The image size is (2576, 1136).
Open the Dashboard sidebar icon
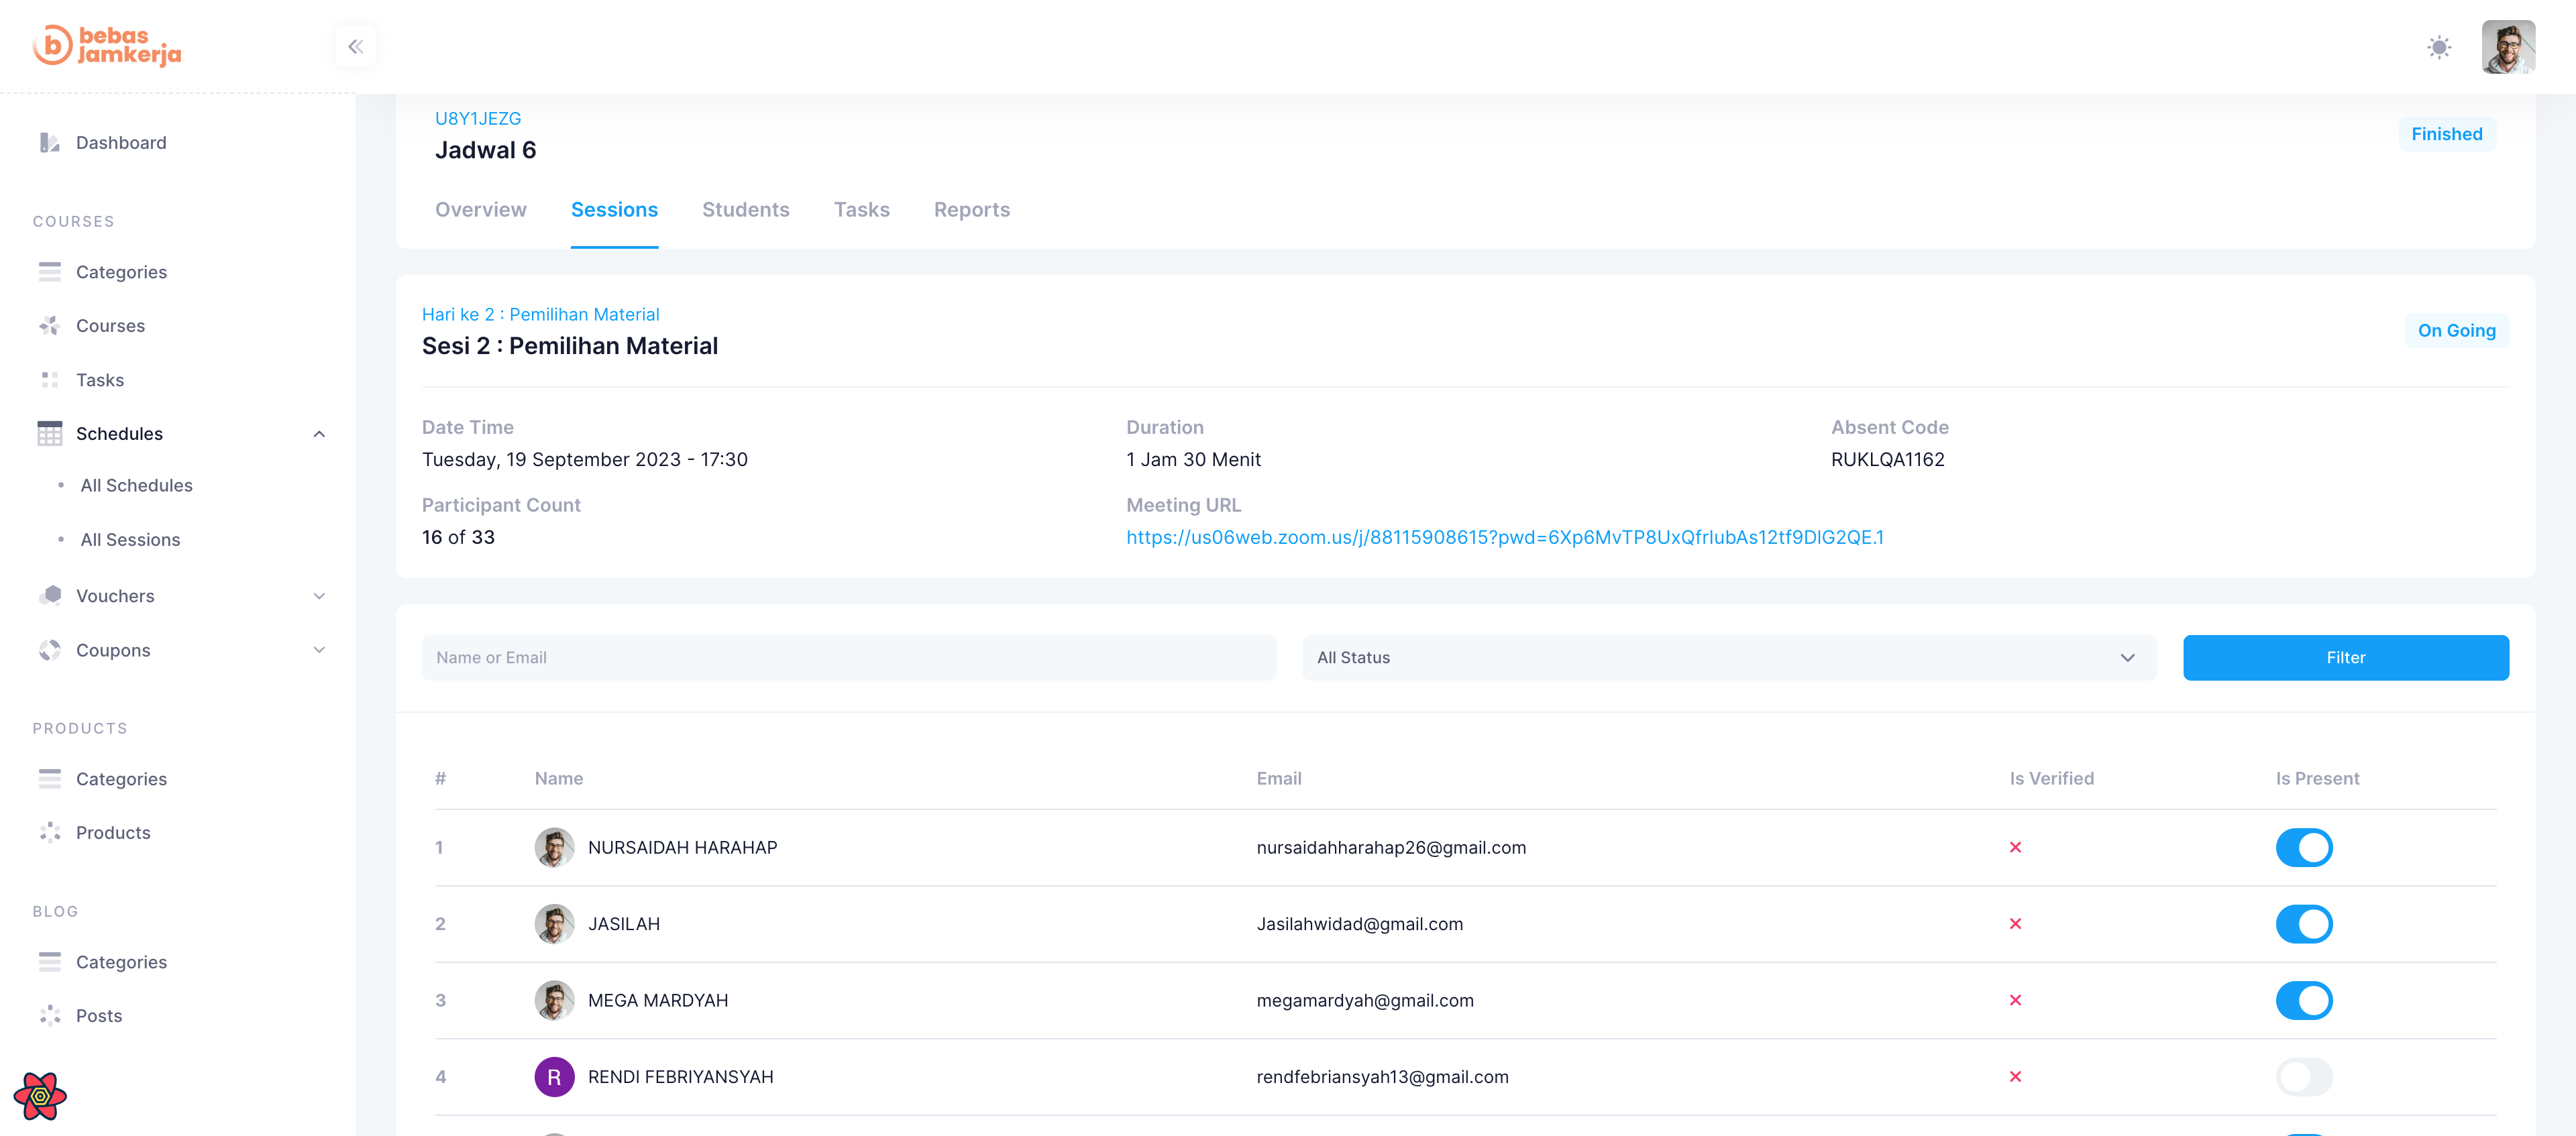(x=49, y=143)
